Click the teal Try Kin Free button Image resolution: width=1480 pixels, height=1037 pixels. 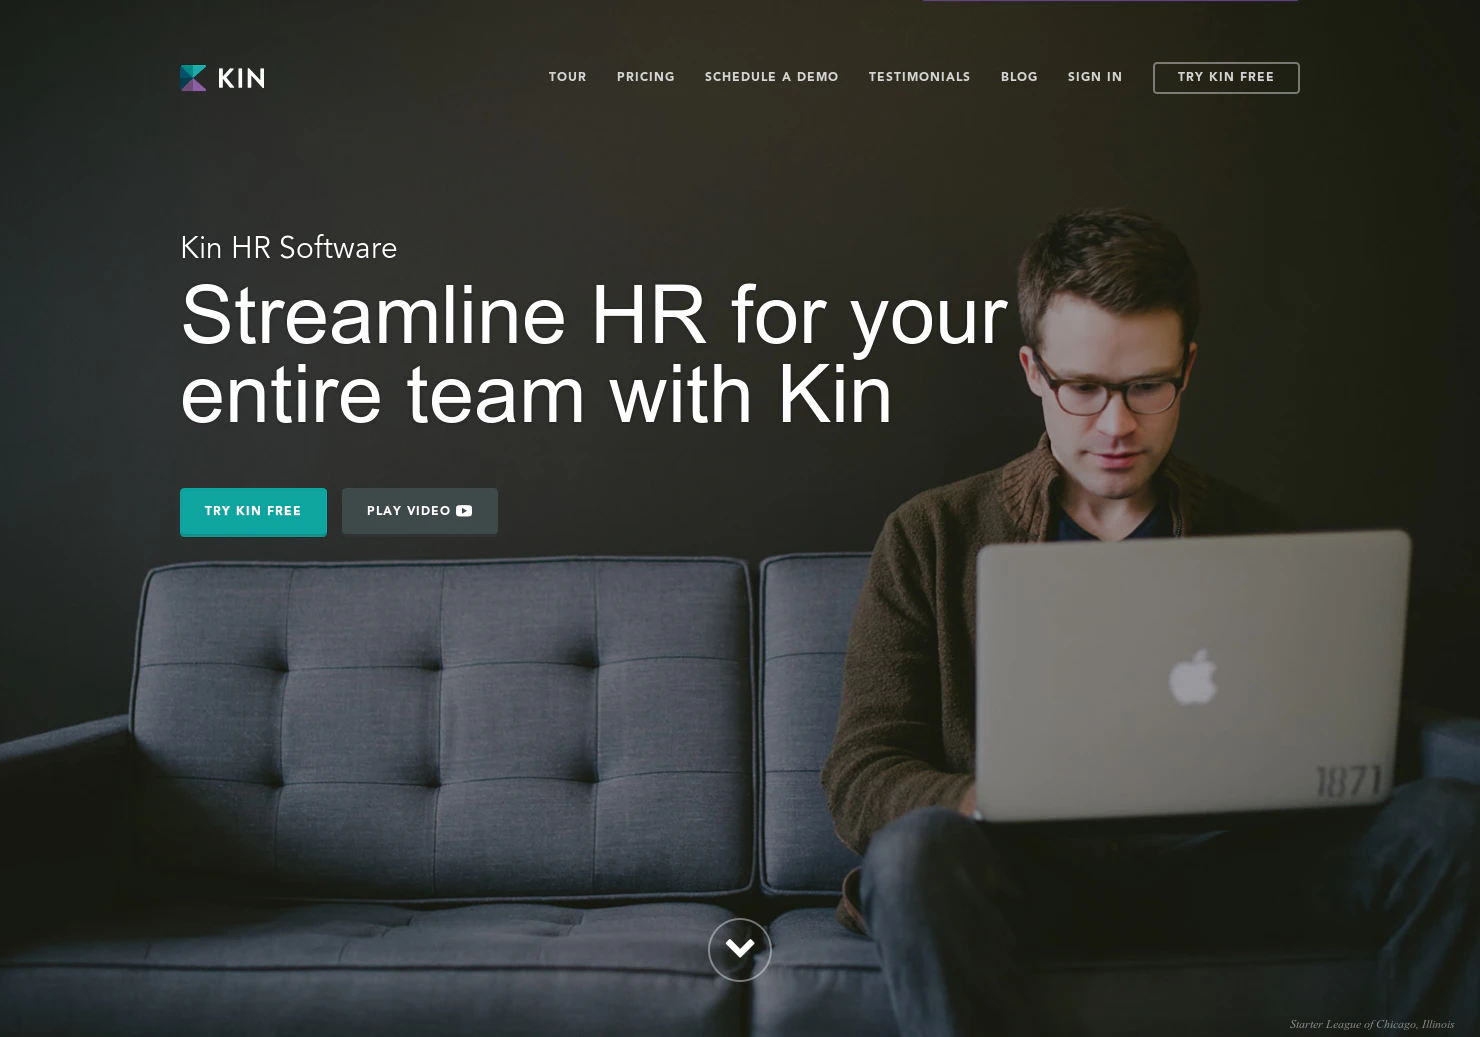(253, 512)
